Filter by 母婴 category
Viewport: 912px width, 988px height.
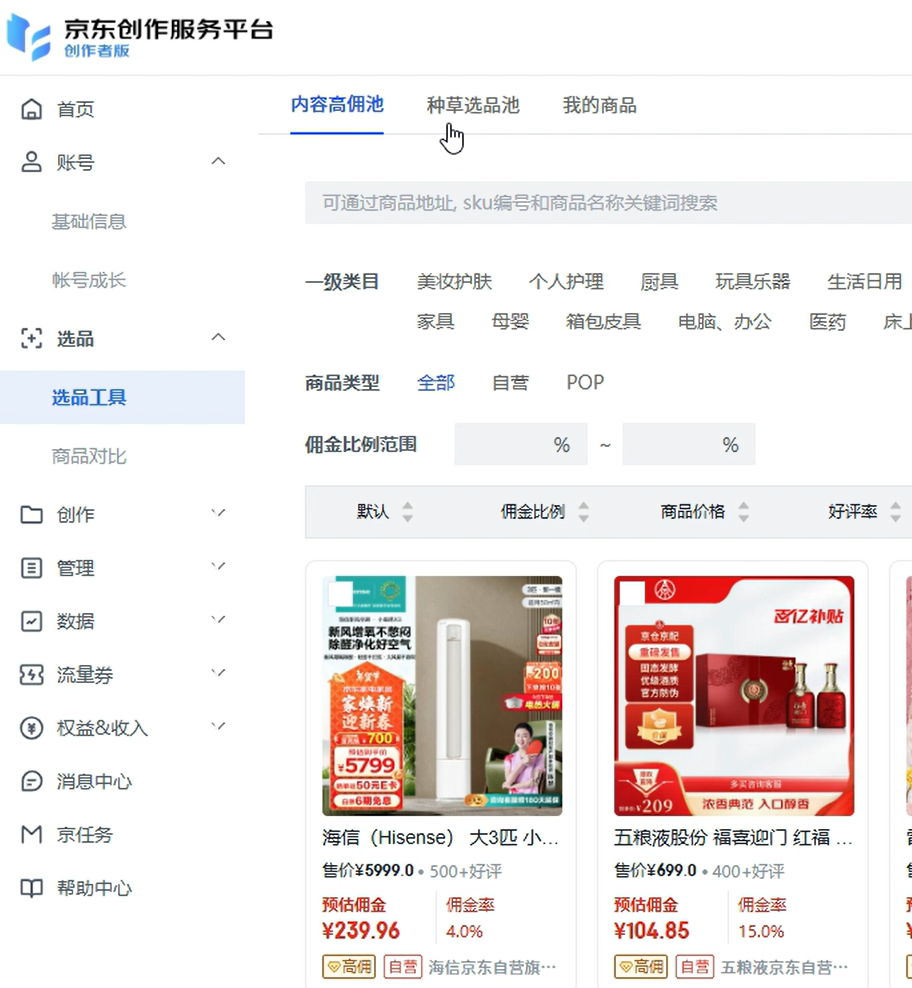point(511,321)
